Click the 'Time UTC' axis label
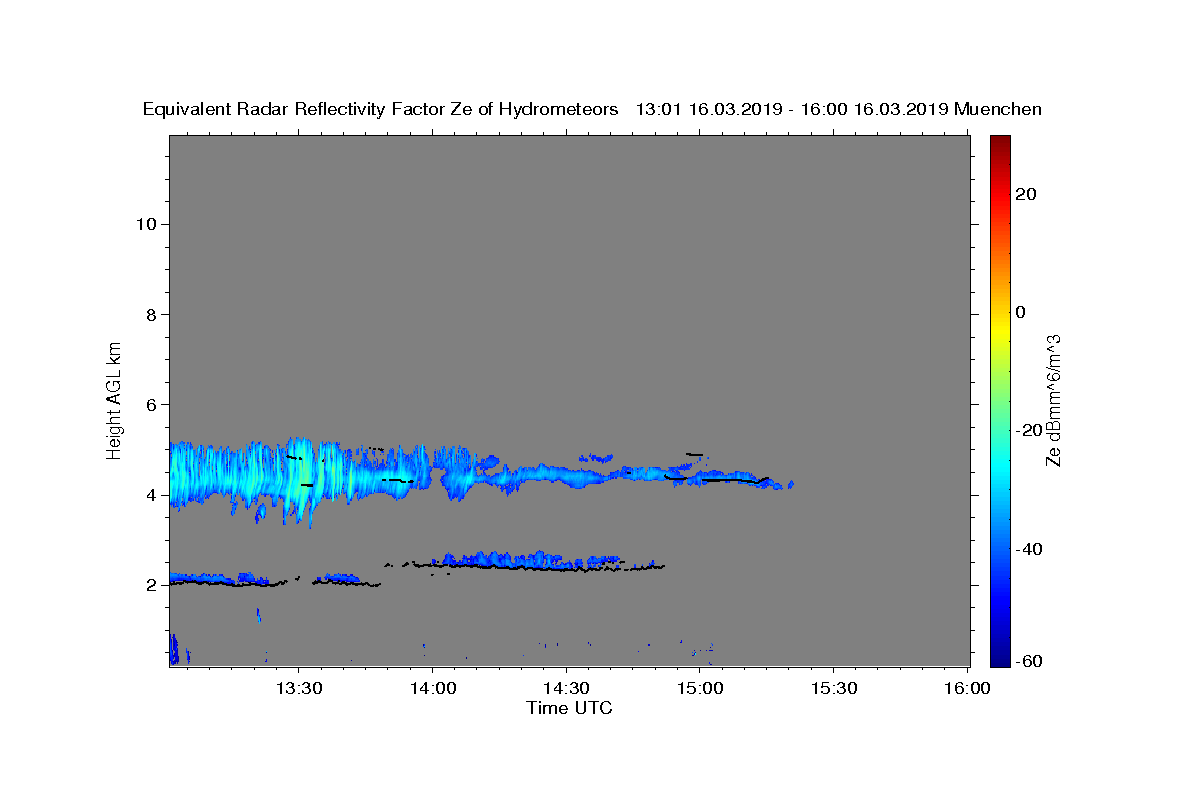This screenshot has height=800, width=1200. tap(569, 708)
